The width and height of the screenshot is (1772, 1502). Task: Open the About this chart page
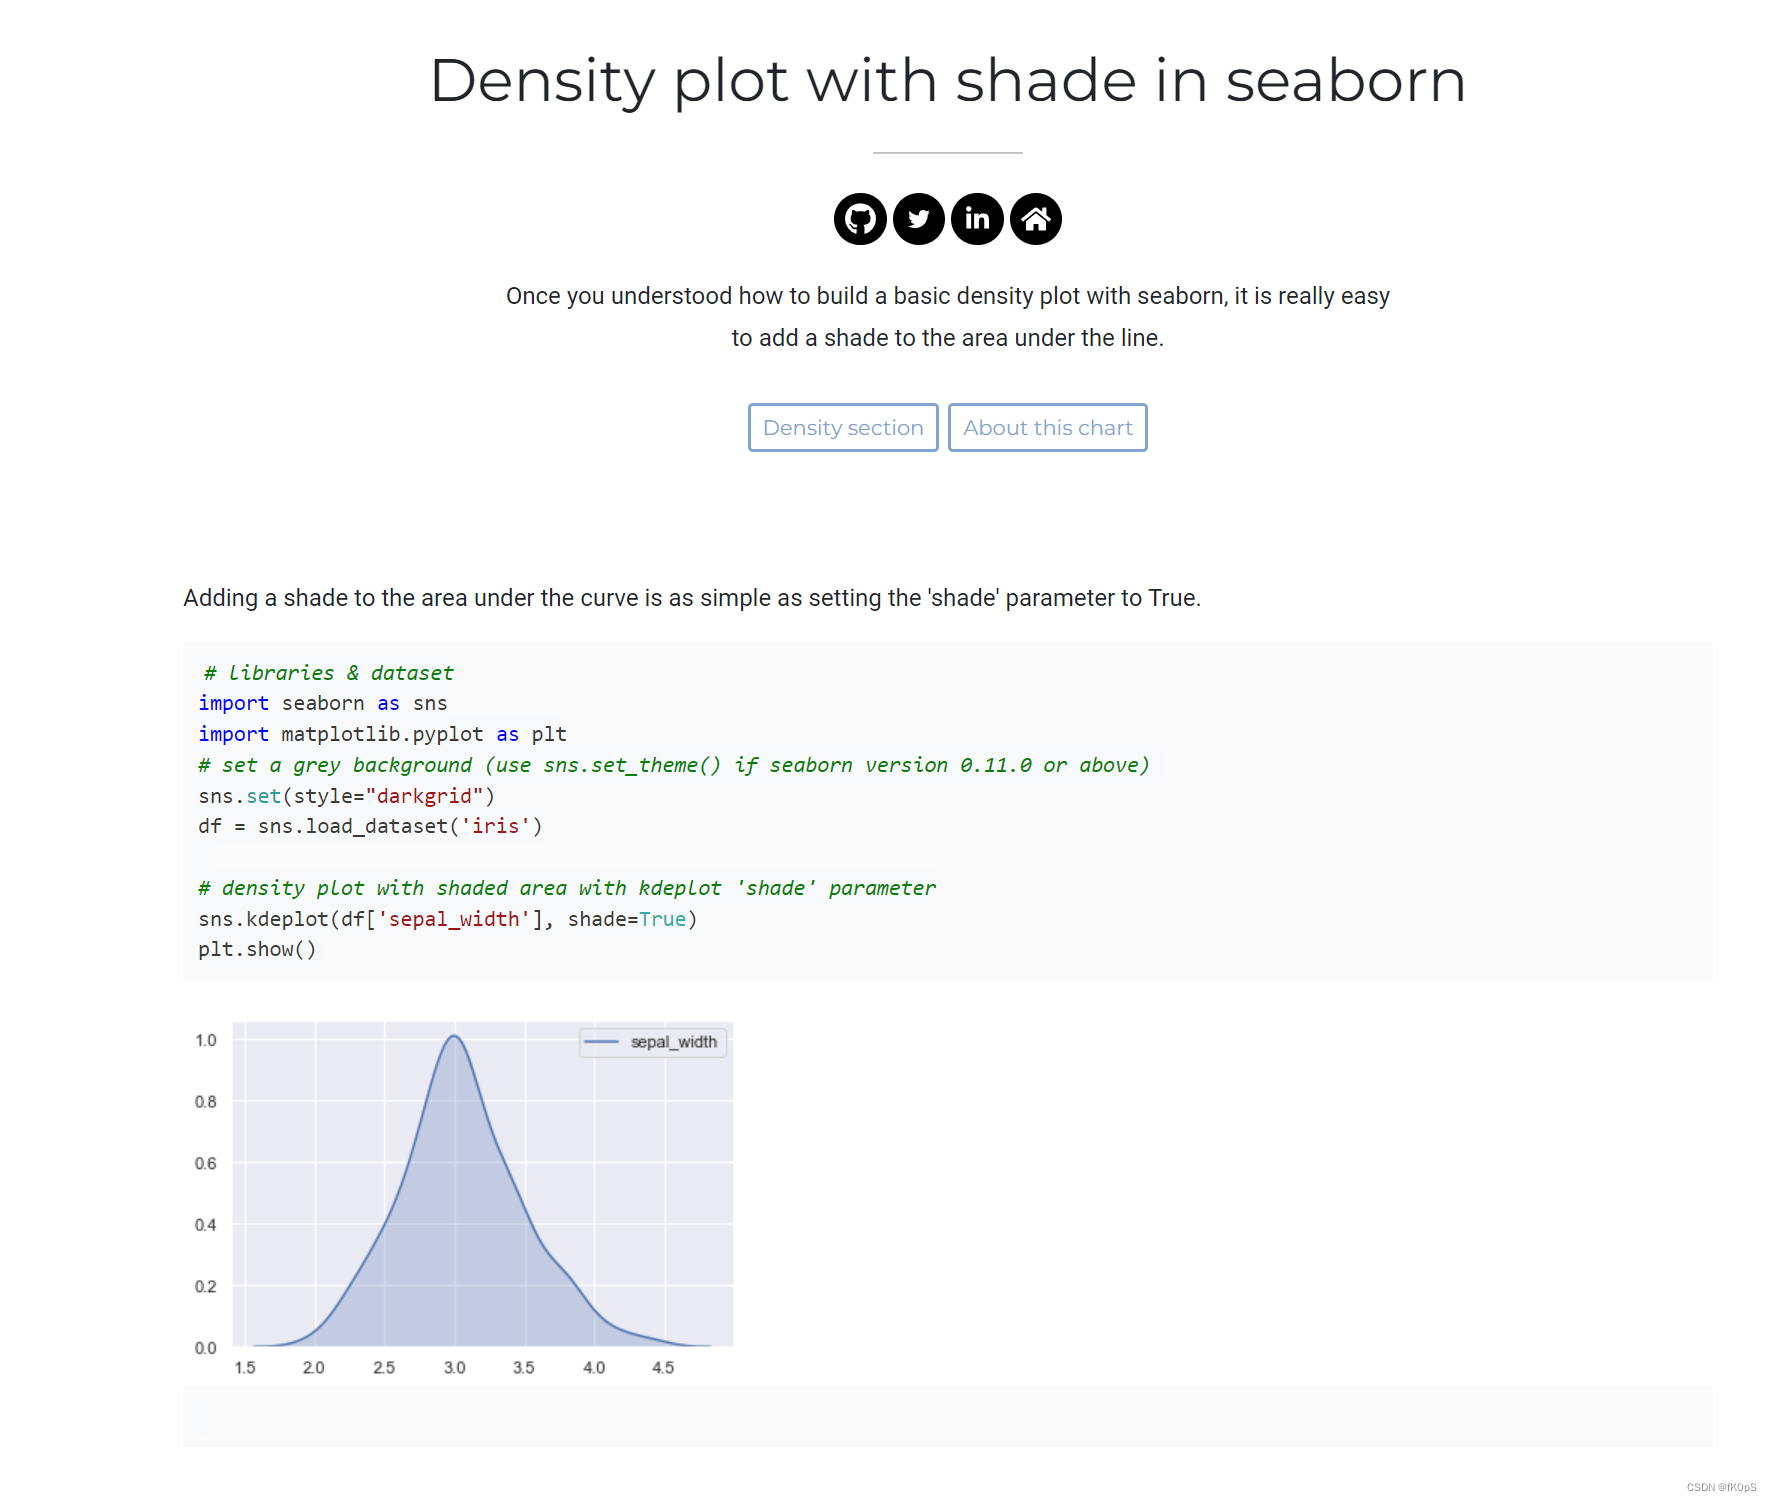[1047, 427]
